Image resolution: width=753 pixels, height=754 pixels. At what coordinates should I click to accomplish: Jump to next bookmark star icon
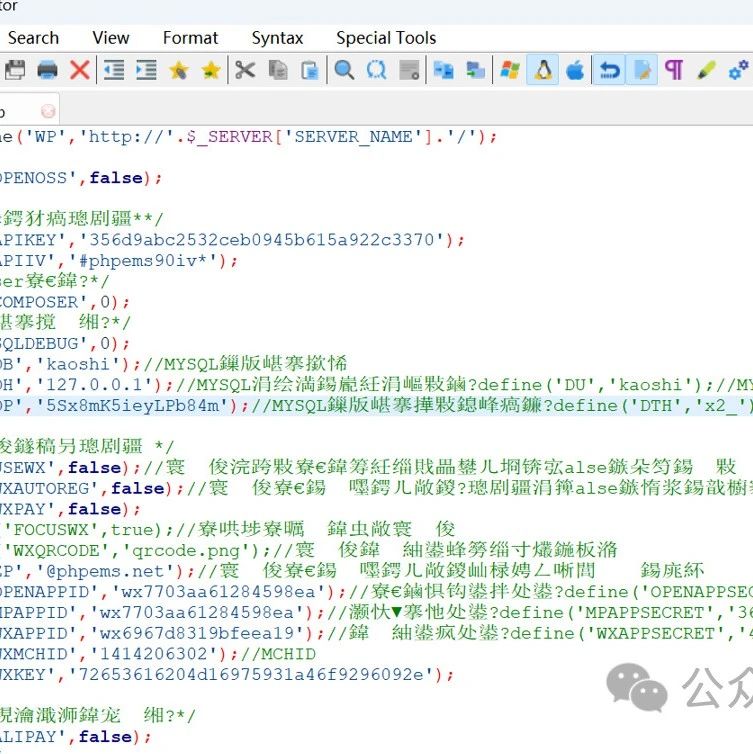211,70
